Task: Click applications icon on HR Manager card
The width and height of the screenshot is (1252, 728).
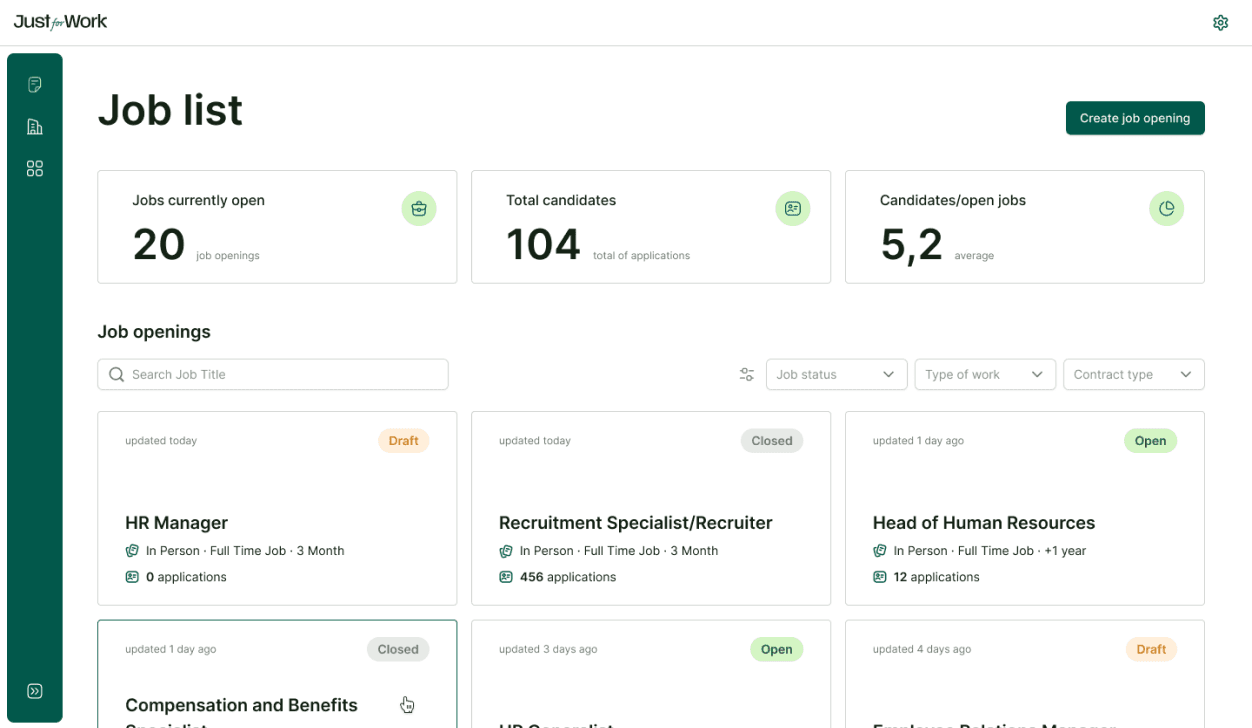Action: 132,577
